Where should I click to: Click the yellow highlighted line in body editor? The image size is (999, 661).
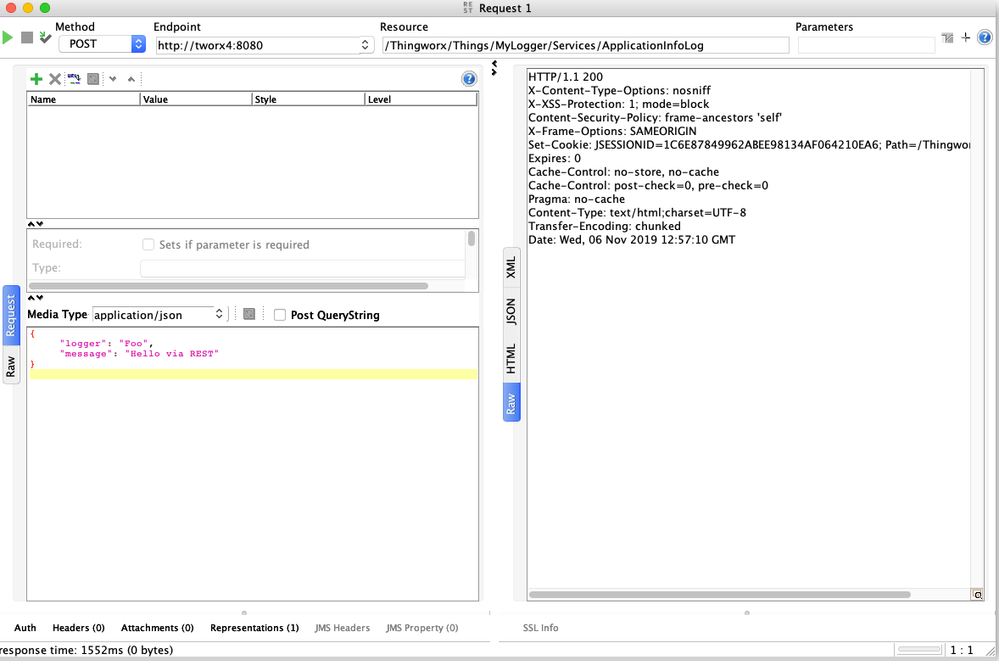tap(253, 374)
